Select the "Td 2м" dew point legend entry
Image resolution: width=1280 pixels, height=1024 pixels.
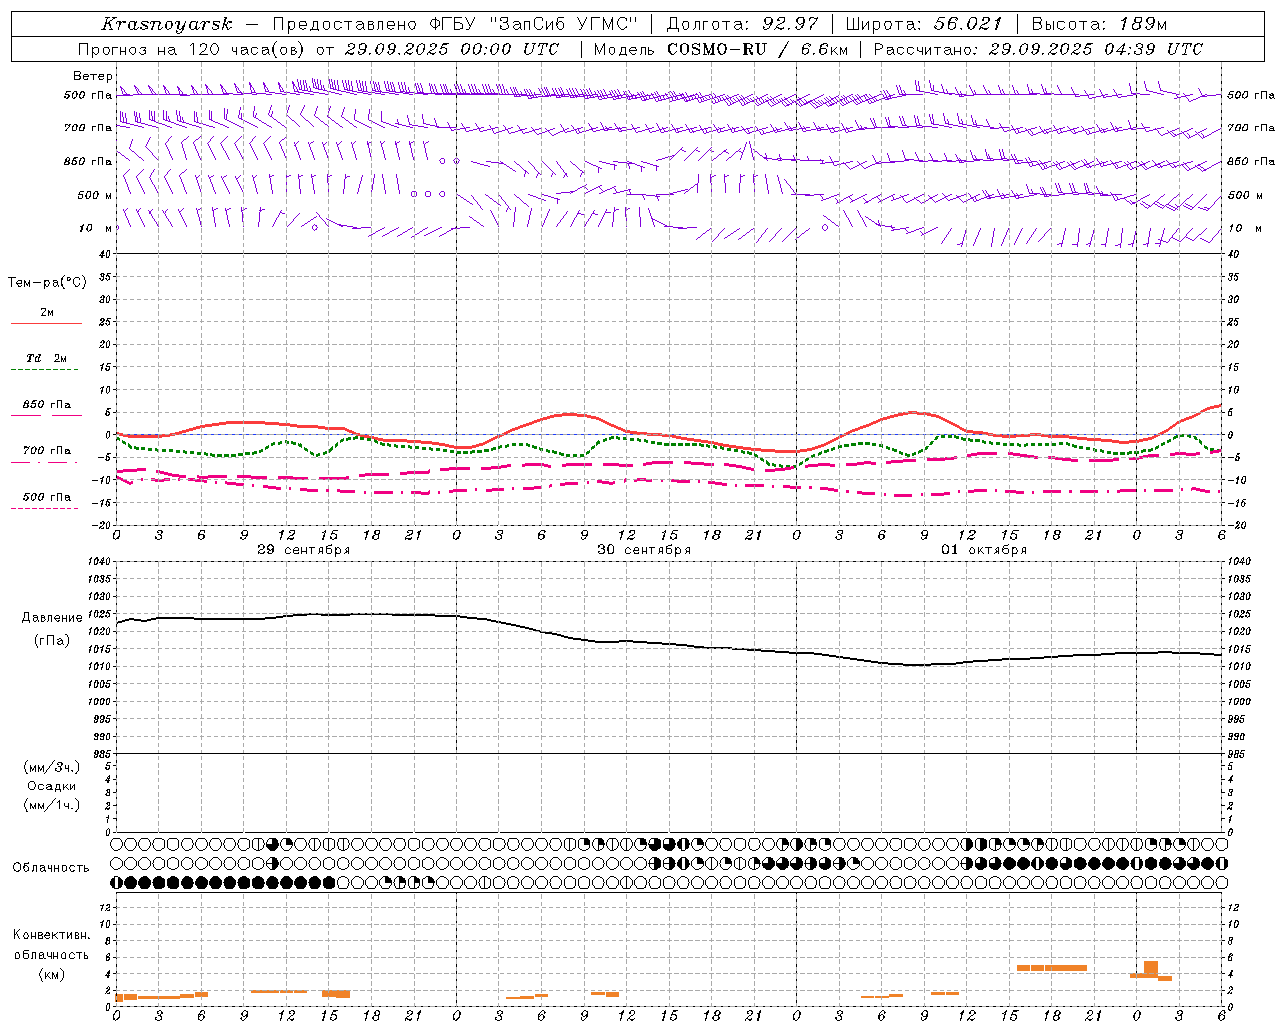coord(47,358)
